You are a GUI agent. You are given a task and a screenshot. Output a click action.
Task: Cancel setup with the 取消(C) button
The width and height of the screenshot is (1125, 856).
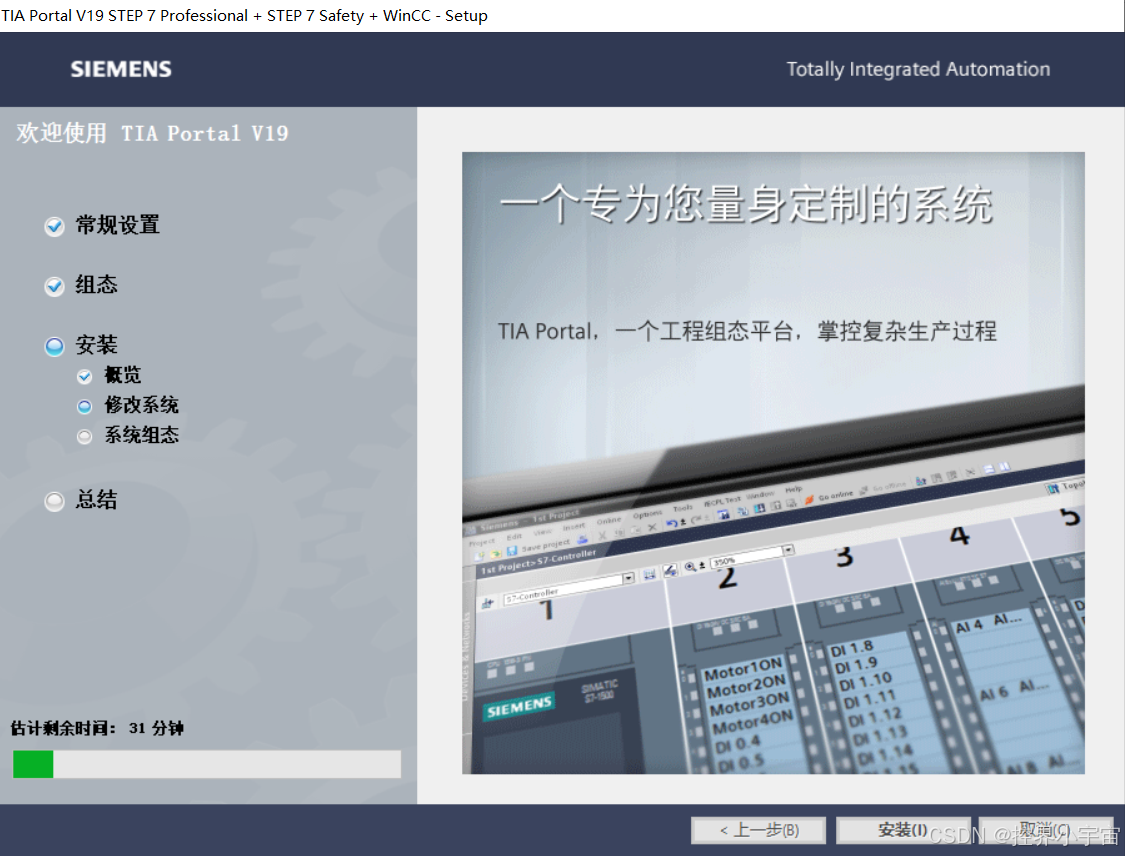pos(1046,830)
